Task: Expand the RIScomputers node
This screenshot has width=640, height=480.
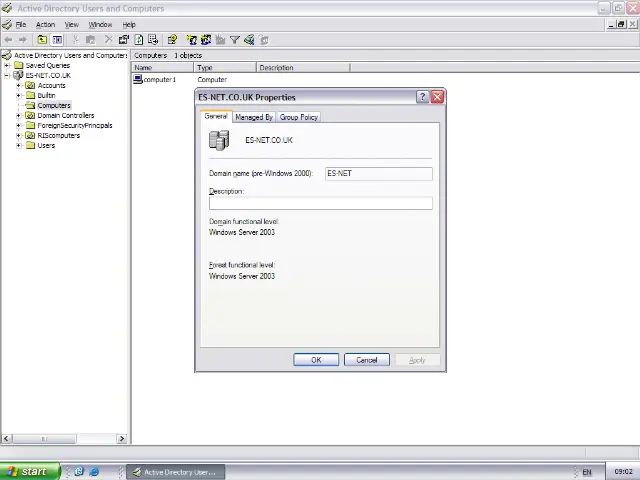Action: pos(18,136)
